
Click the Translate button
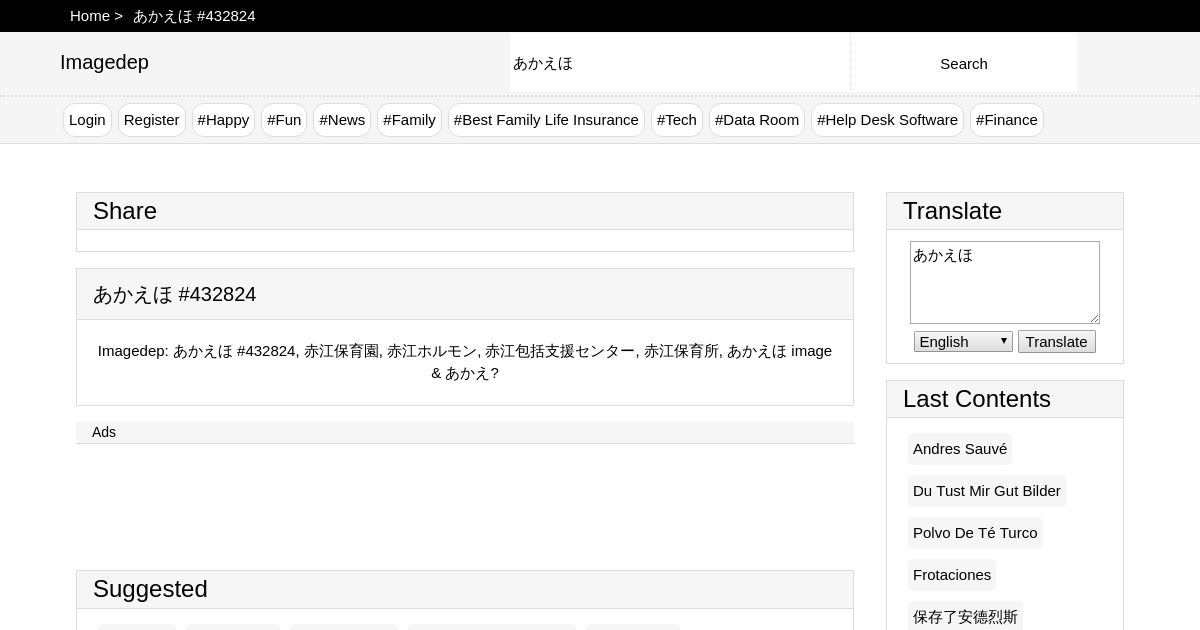coord(1057,342)
